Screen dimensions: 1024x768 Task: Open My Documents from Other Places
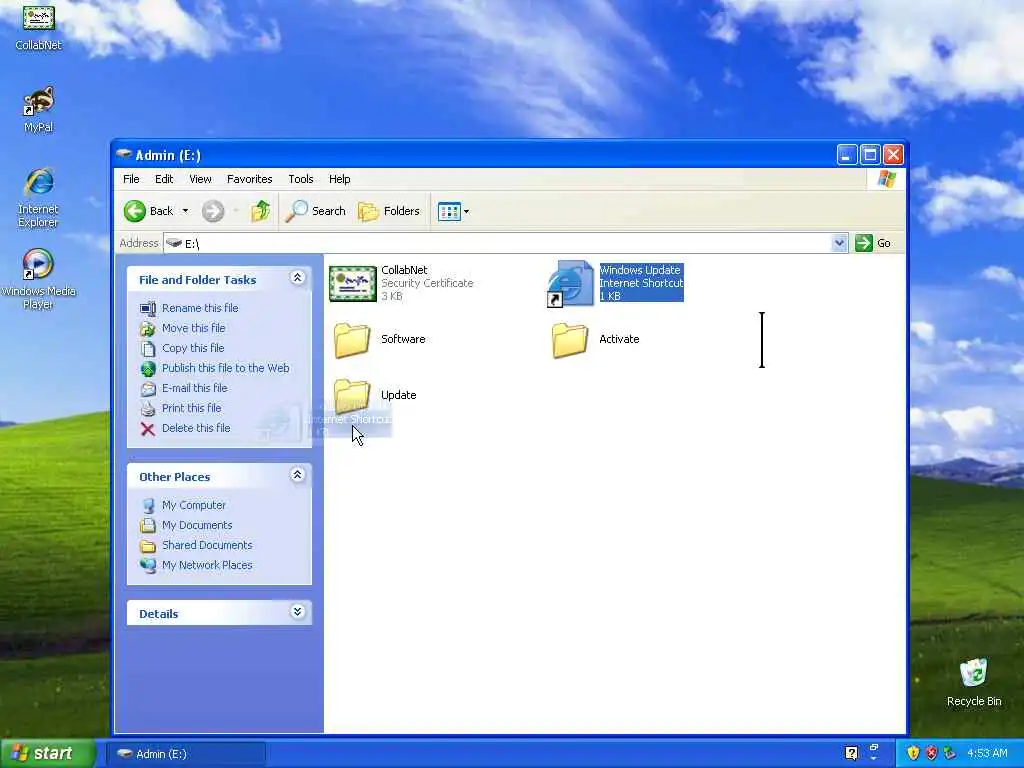[197, 526]
